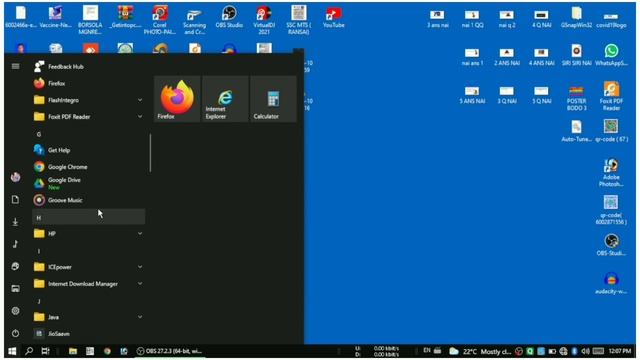640x360 pixels.
Task: Click the Windows Start button
Action: click(12, 351)
